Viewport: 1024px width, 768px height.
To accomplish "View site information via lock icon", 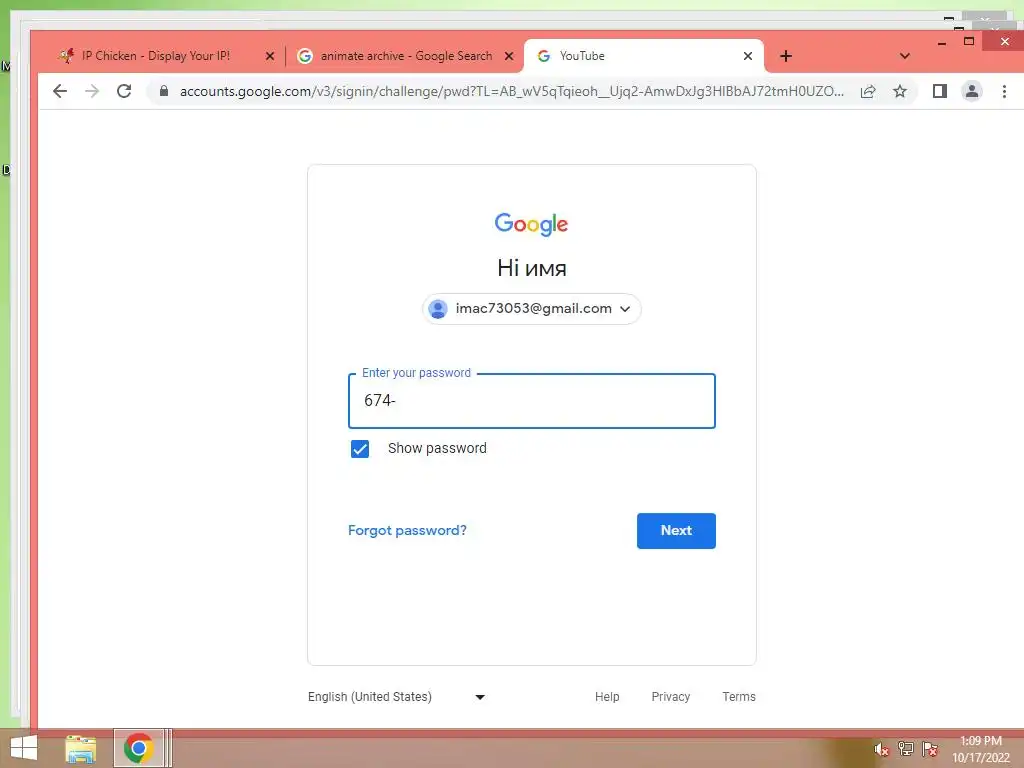I will click(x=164, y=91).
